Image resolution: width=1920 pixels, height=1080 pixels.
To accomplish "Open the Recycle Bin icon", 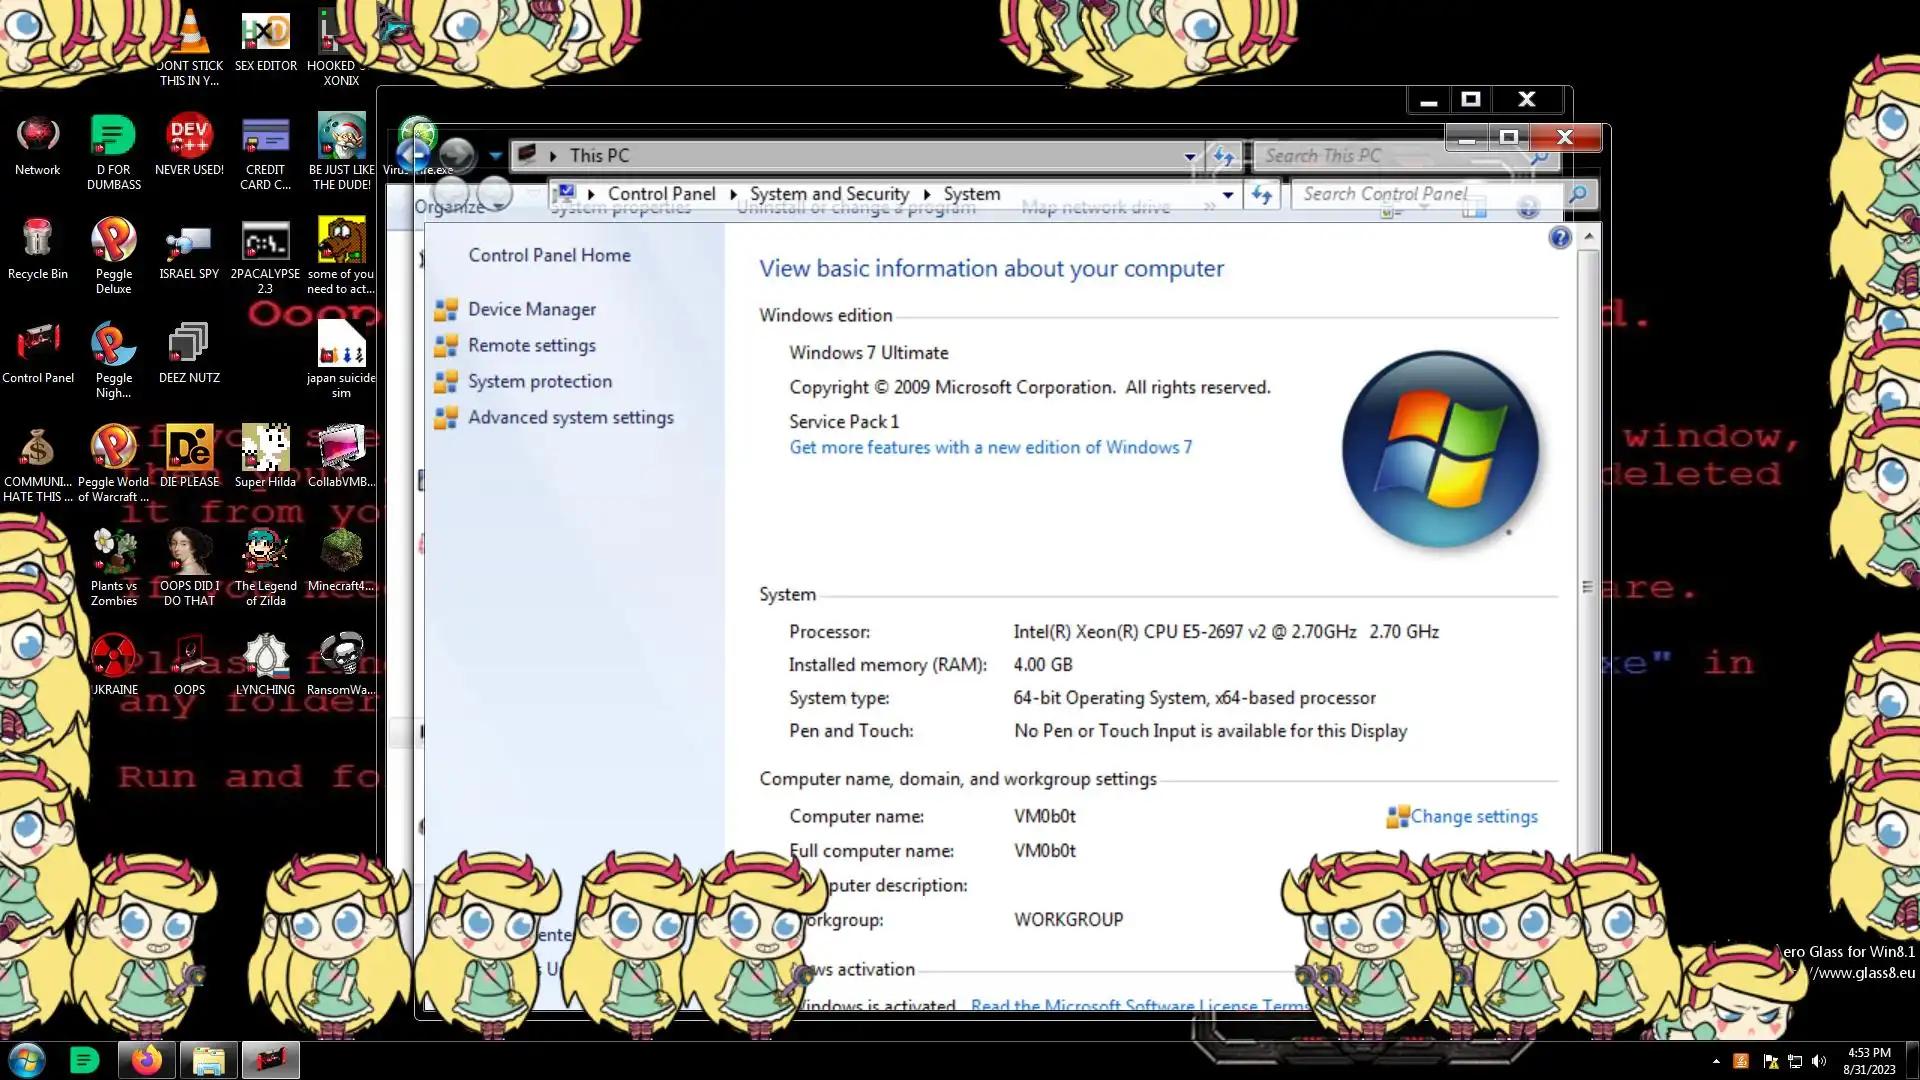I will [37, 240].
